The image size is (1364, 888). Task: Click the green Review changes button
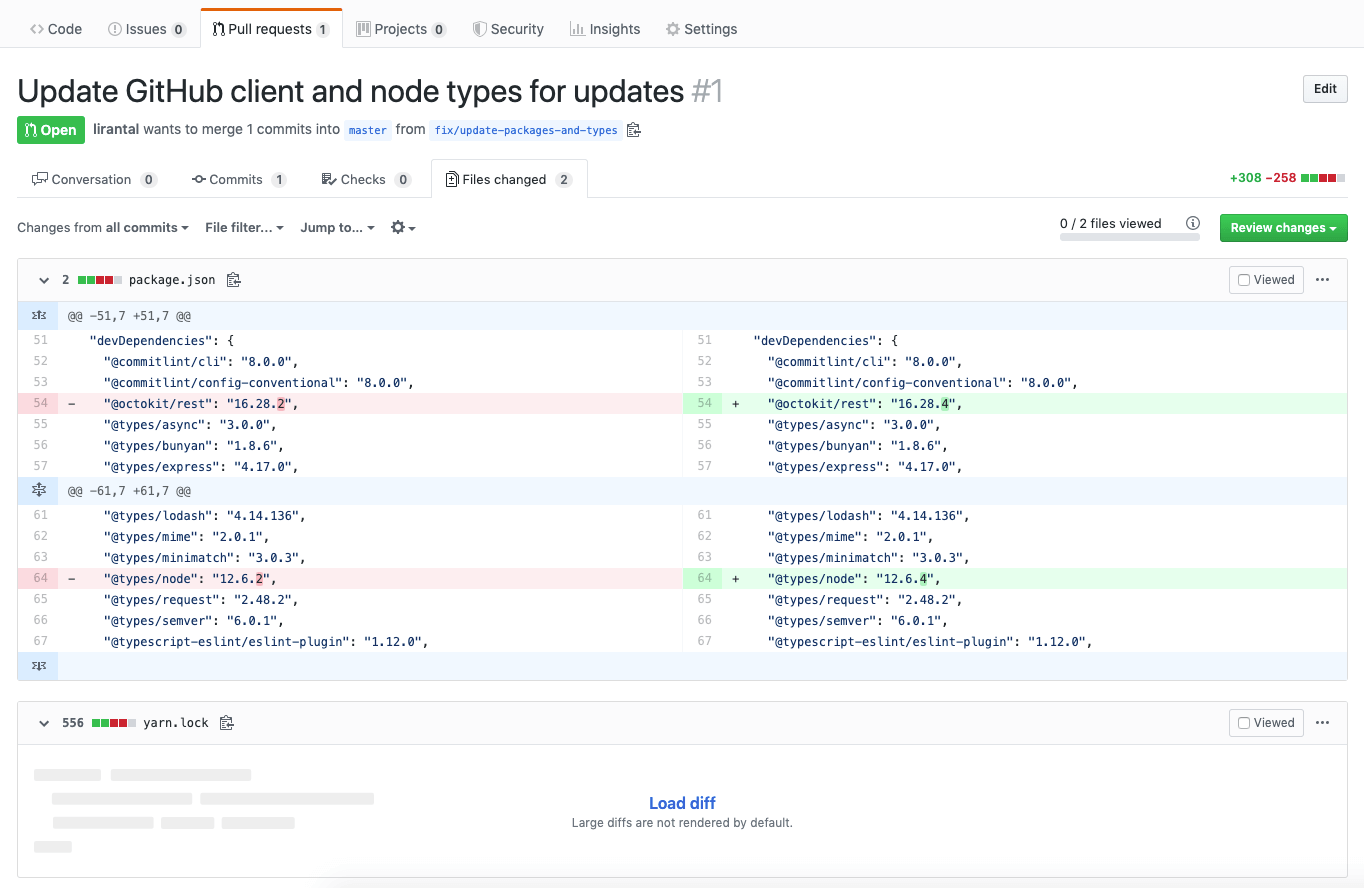click(x=1283, y=228)
